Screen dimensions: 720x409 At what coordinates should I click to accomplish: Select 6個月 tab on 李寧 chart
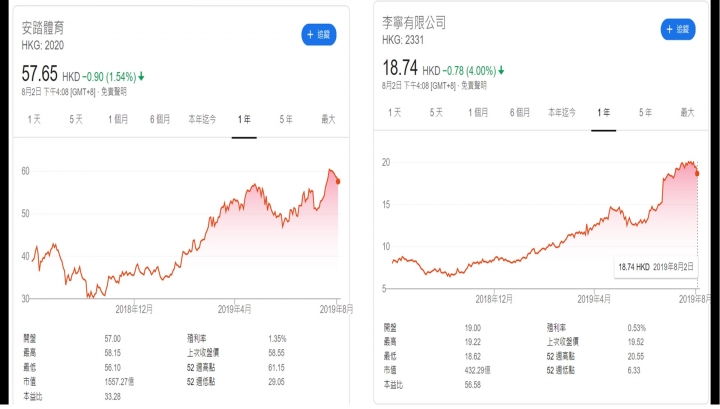pyautogui.click(x=520, y=112)
